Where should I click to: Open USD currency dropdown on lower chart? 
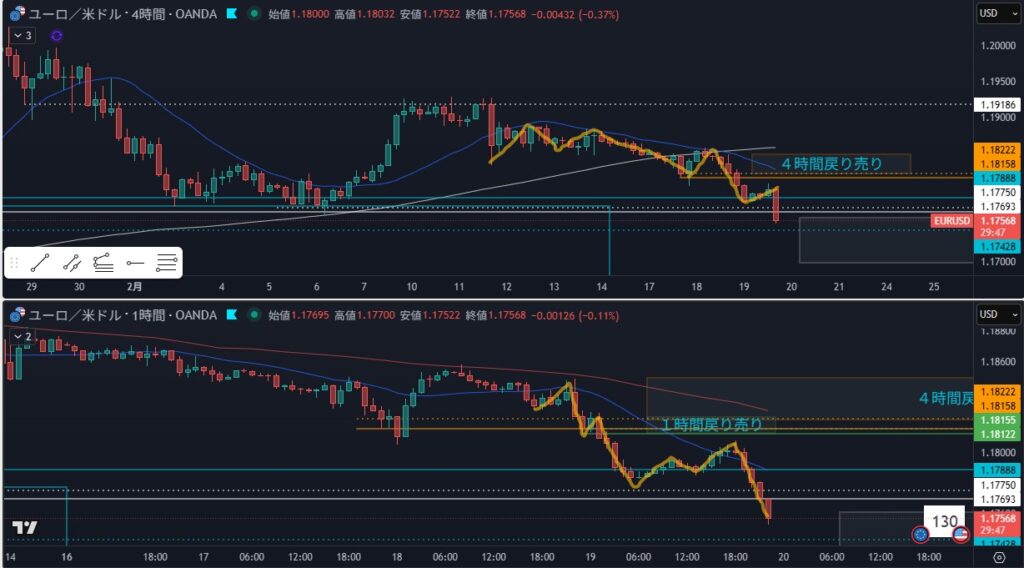(x=995, y=315)
